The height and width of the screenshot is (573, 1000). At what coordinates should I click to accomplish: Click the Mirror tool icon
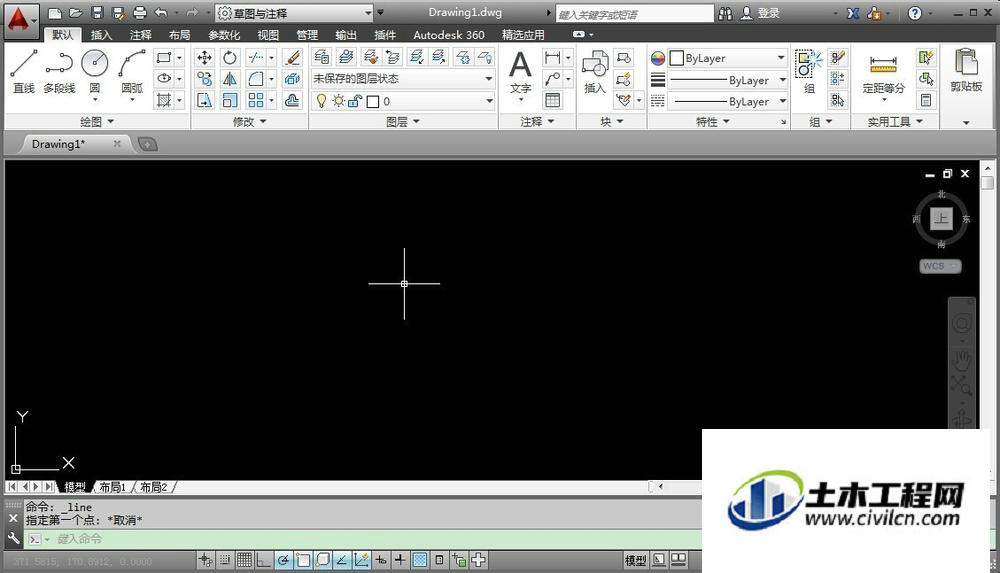[230, 78]
